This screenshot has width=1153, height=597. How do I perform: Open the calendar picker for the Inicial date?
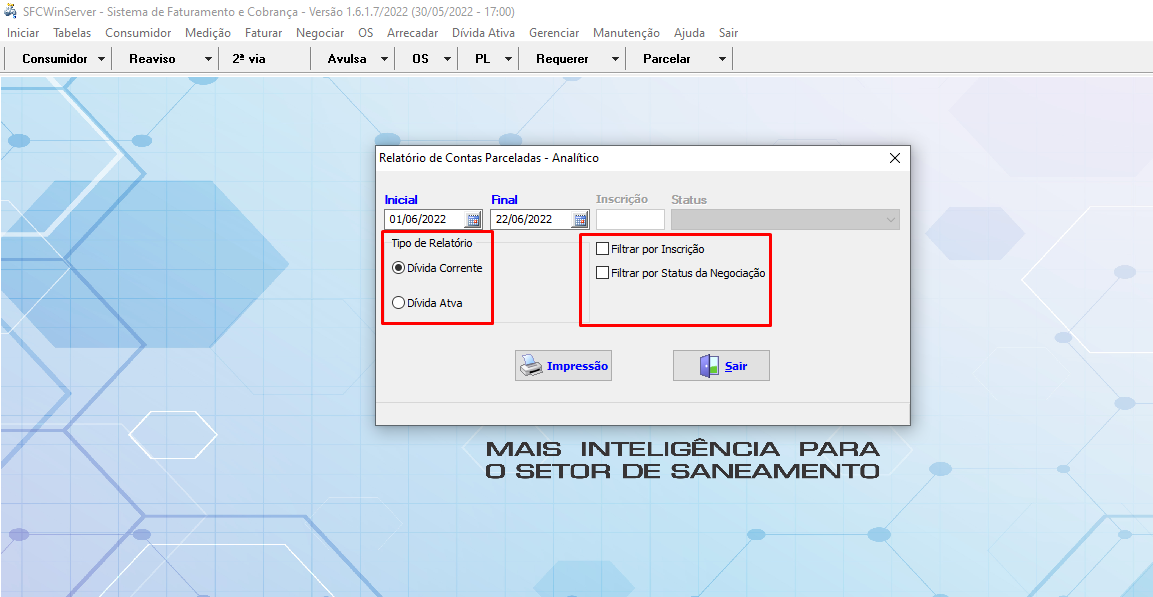point(471,219)
